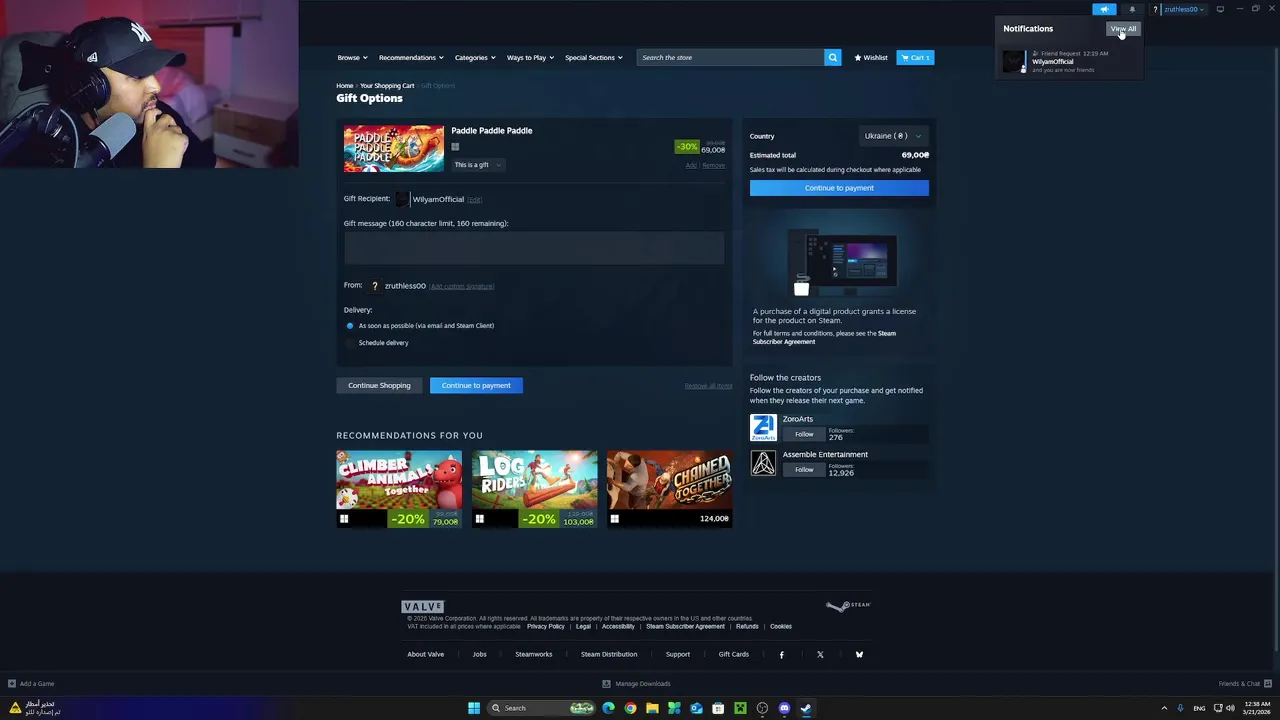Select the Schedule delivery option
Image resolution: width=1280 pixels, height=720 pixels.
(x=350, y=343)
